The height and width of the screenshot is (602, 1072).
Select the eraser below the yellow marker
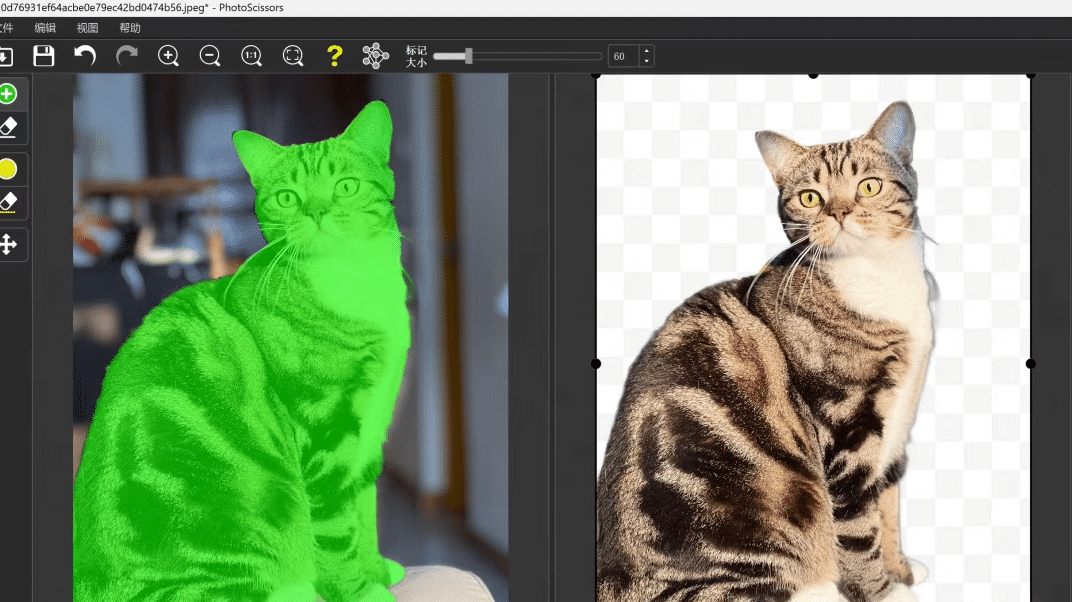[x=8, y=203]
